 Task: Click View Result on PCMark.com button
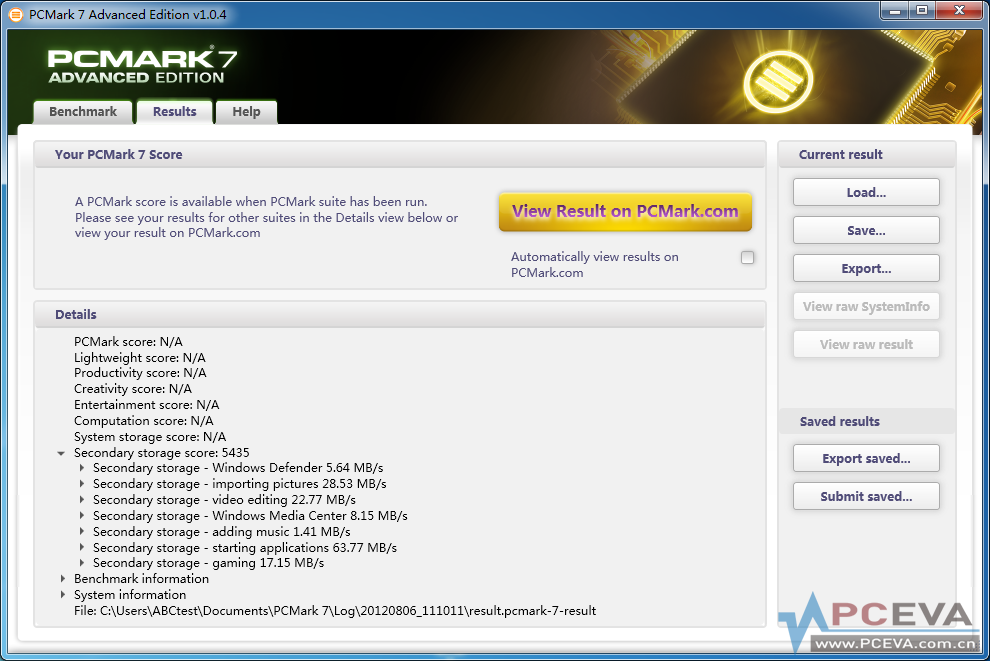(625, 211)
